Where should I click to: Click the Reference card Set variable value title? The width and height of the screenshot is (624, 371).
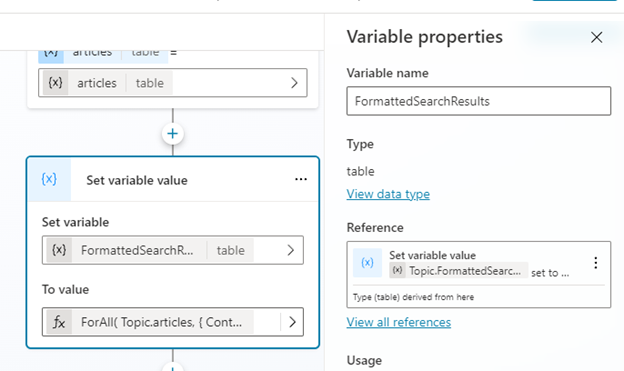(x=432, y=255)
